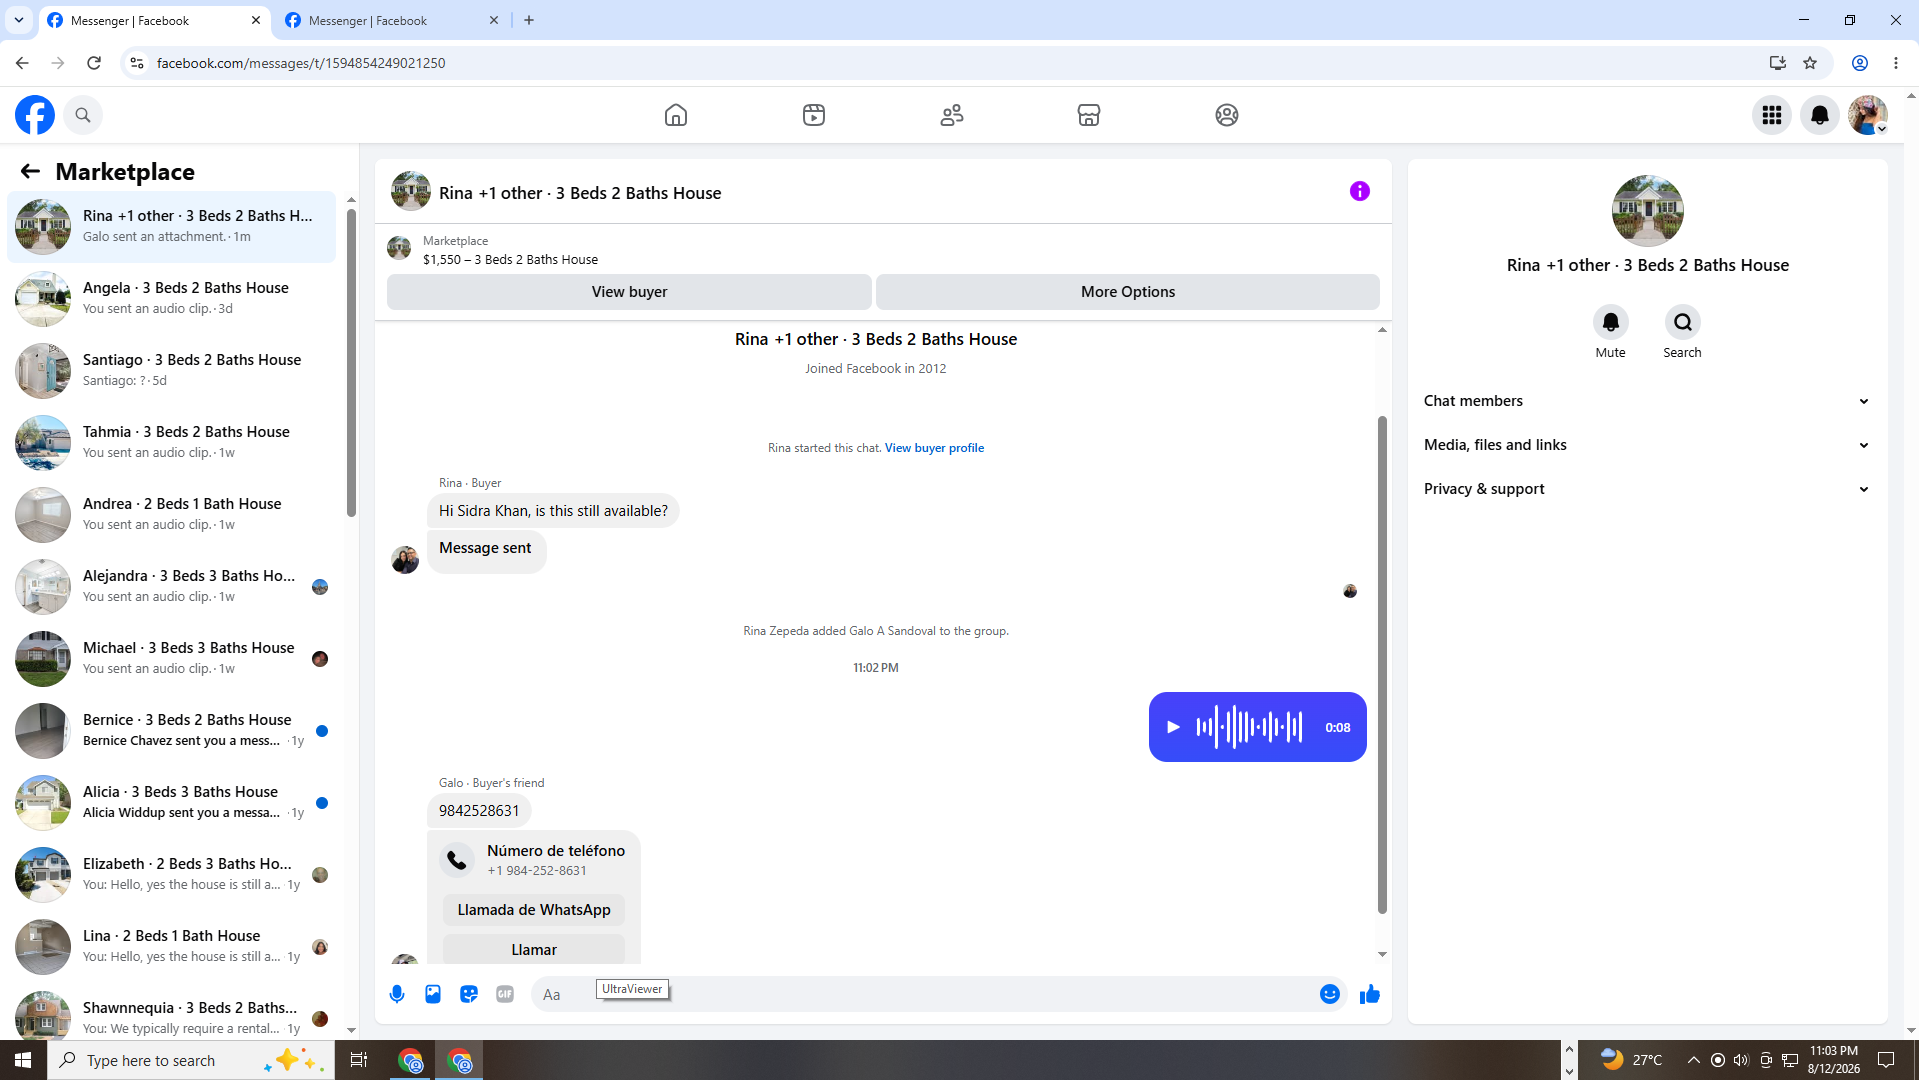
Task: Open the Chrome tab search dropdown
Action: [19, 20]
